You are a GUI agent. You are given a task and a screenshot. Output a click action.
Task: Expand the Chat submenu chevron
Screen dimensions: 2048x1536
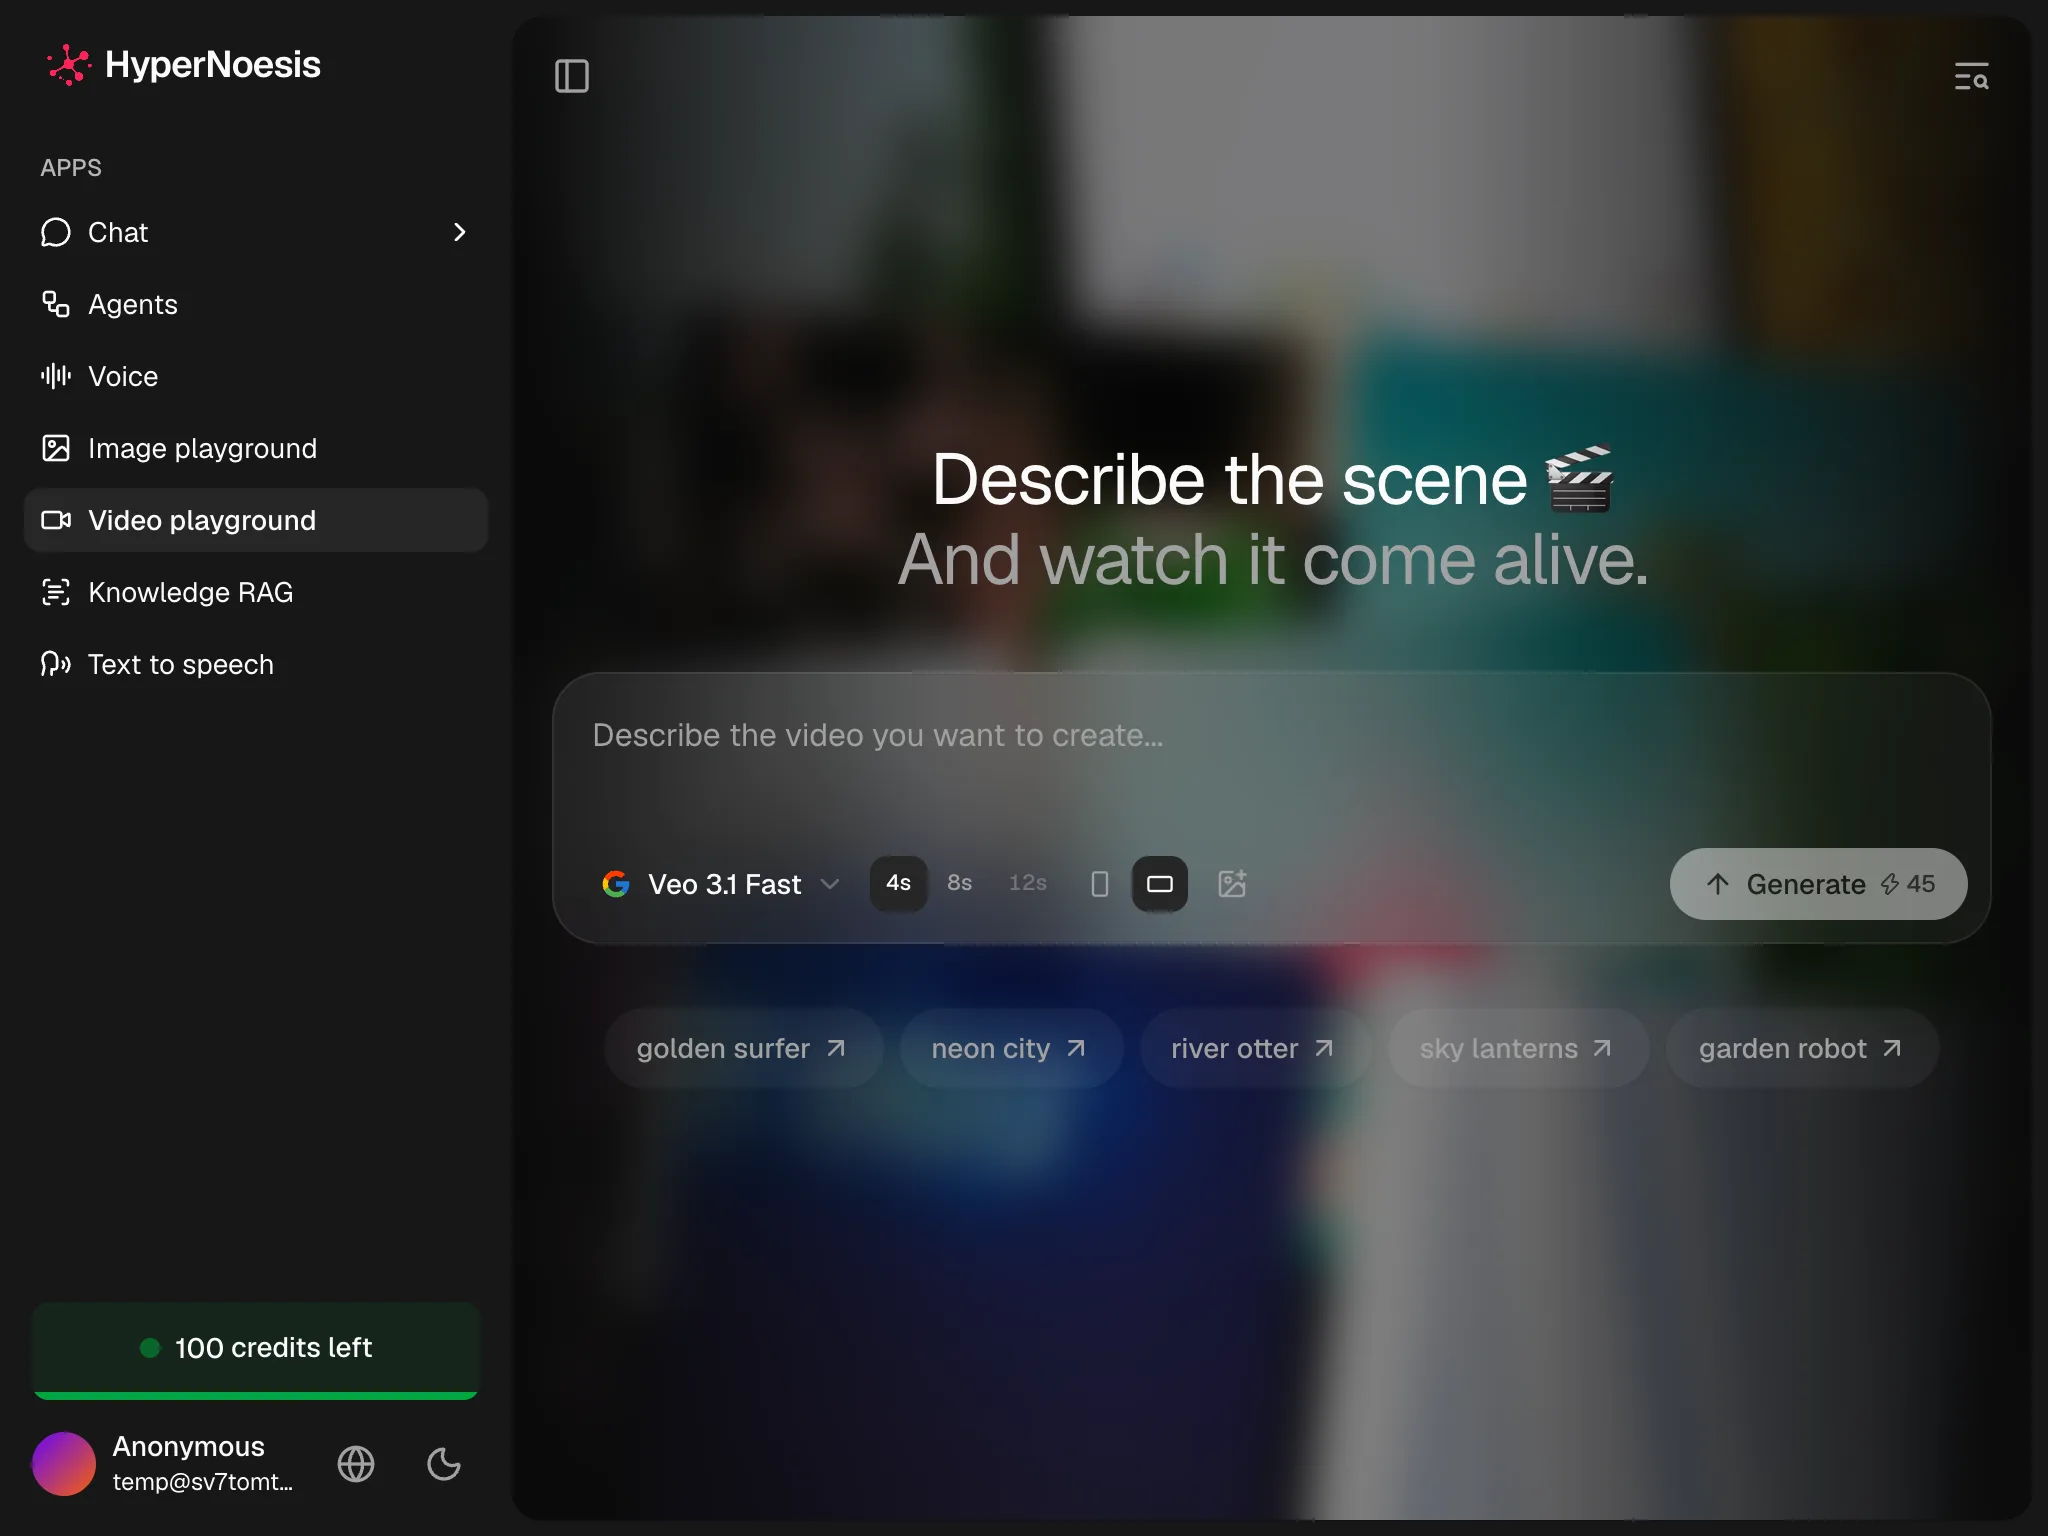460,232
